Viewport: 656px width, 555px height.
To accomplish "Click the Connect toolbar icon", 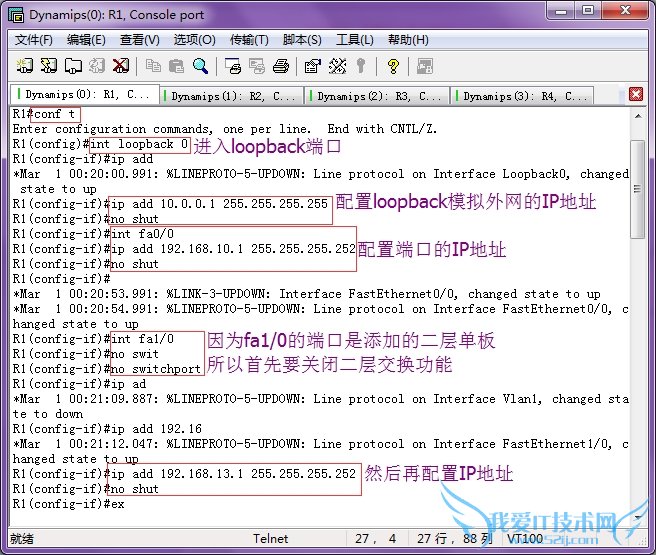I will click(x=24, y=66).
